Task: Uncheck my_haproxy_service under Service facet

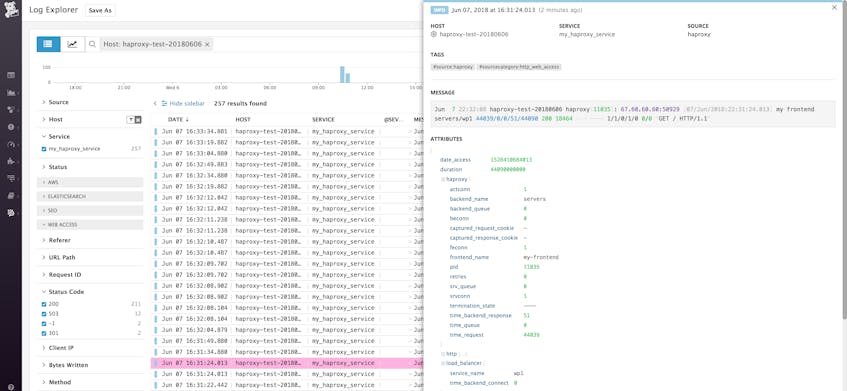Action: pyautogui.click(x=44, y=149)
